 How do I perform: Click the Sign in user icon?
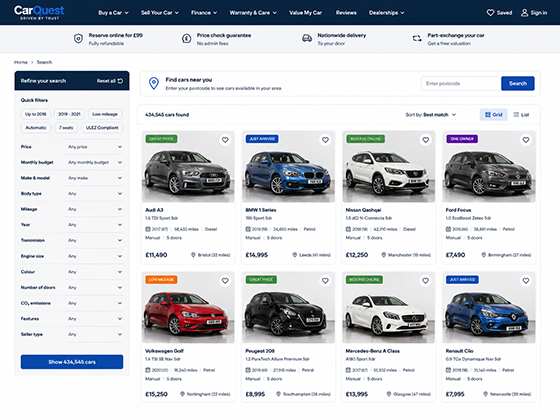[524, 13]
